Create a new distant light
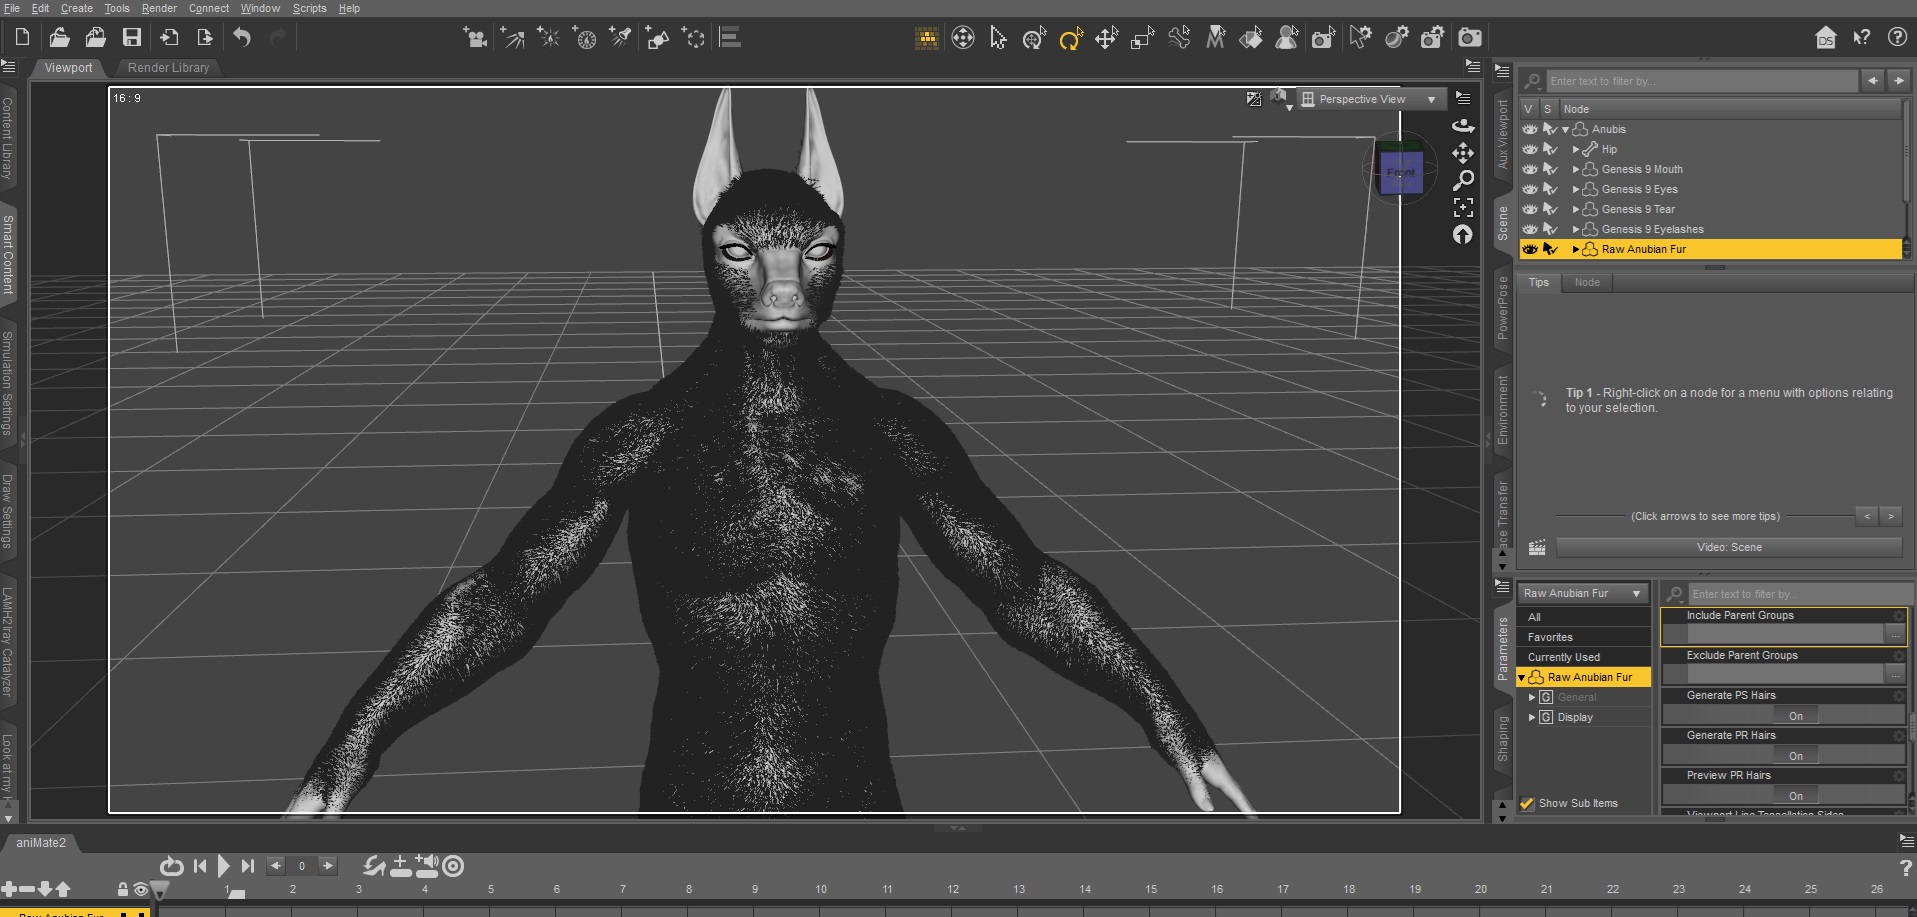 [x=512, y=38]
